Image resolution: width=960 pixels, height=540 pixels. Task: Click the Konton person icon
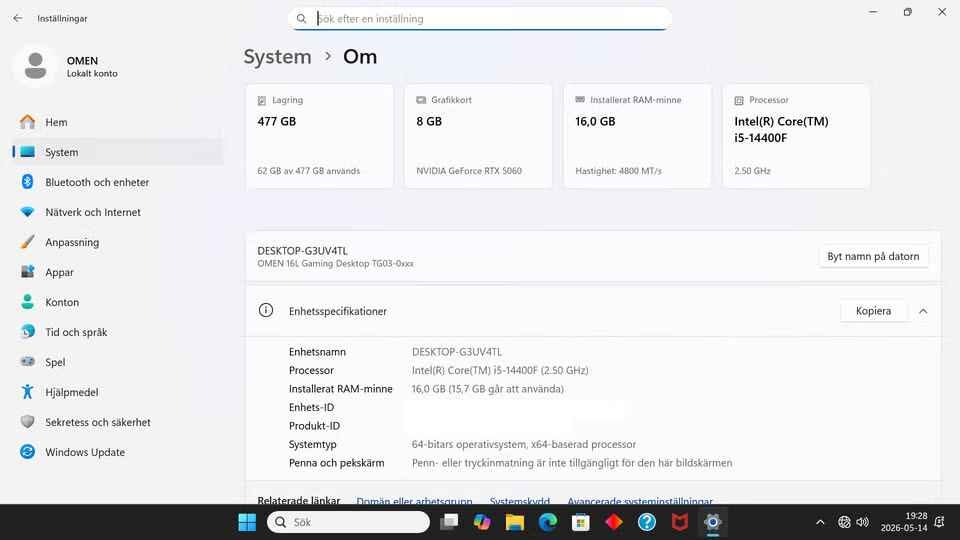point(28,302)
